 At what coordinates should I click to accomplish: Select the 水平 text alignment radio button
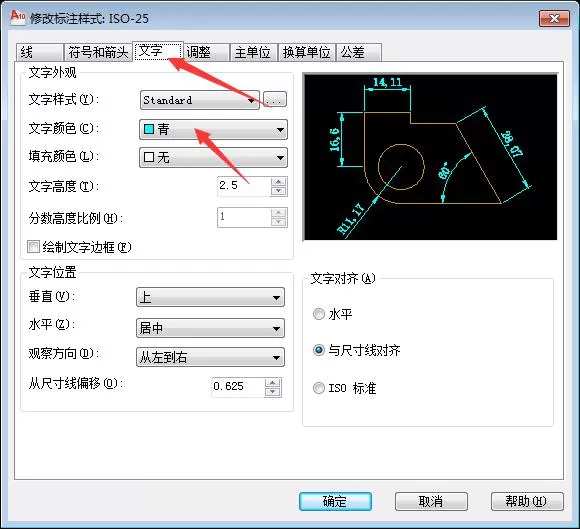click(318, 314)
